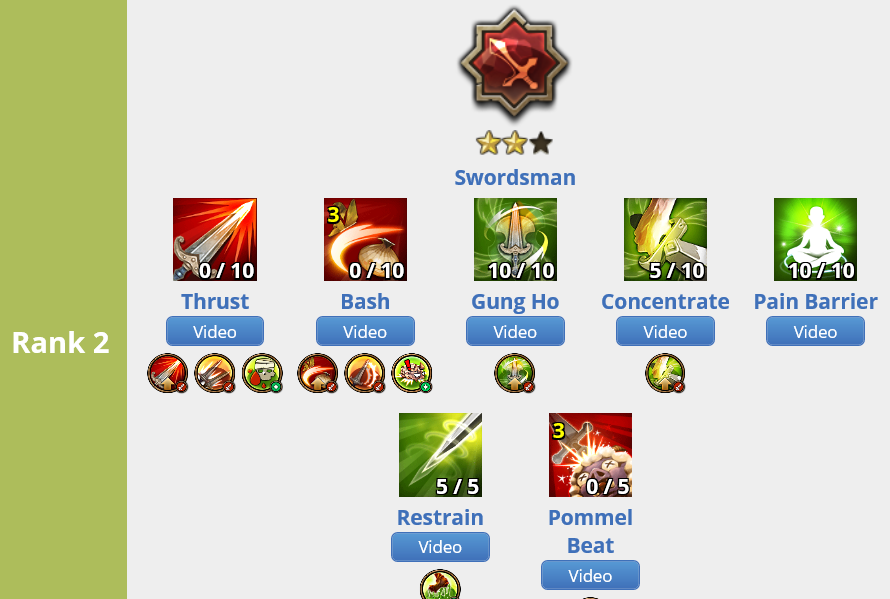Click the Swordsman class emblem icon
The width and height of the screenshot is (890, 599).
pos(514,64)
